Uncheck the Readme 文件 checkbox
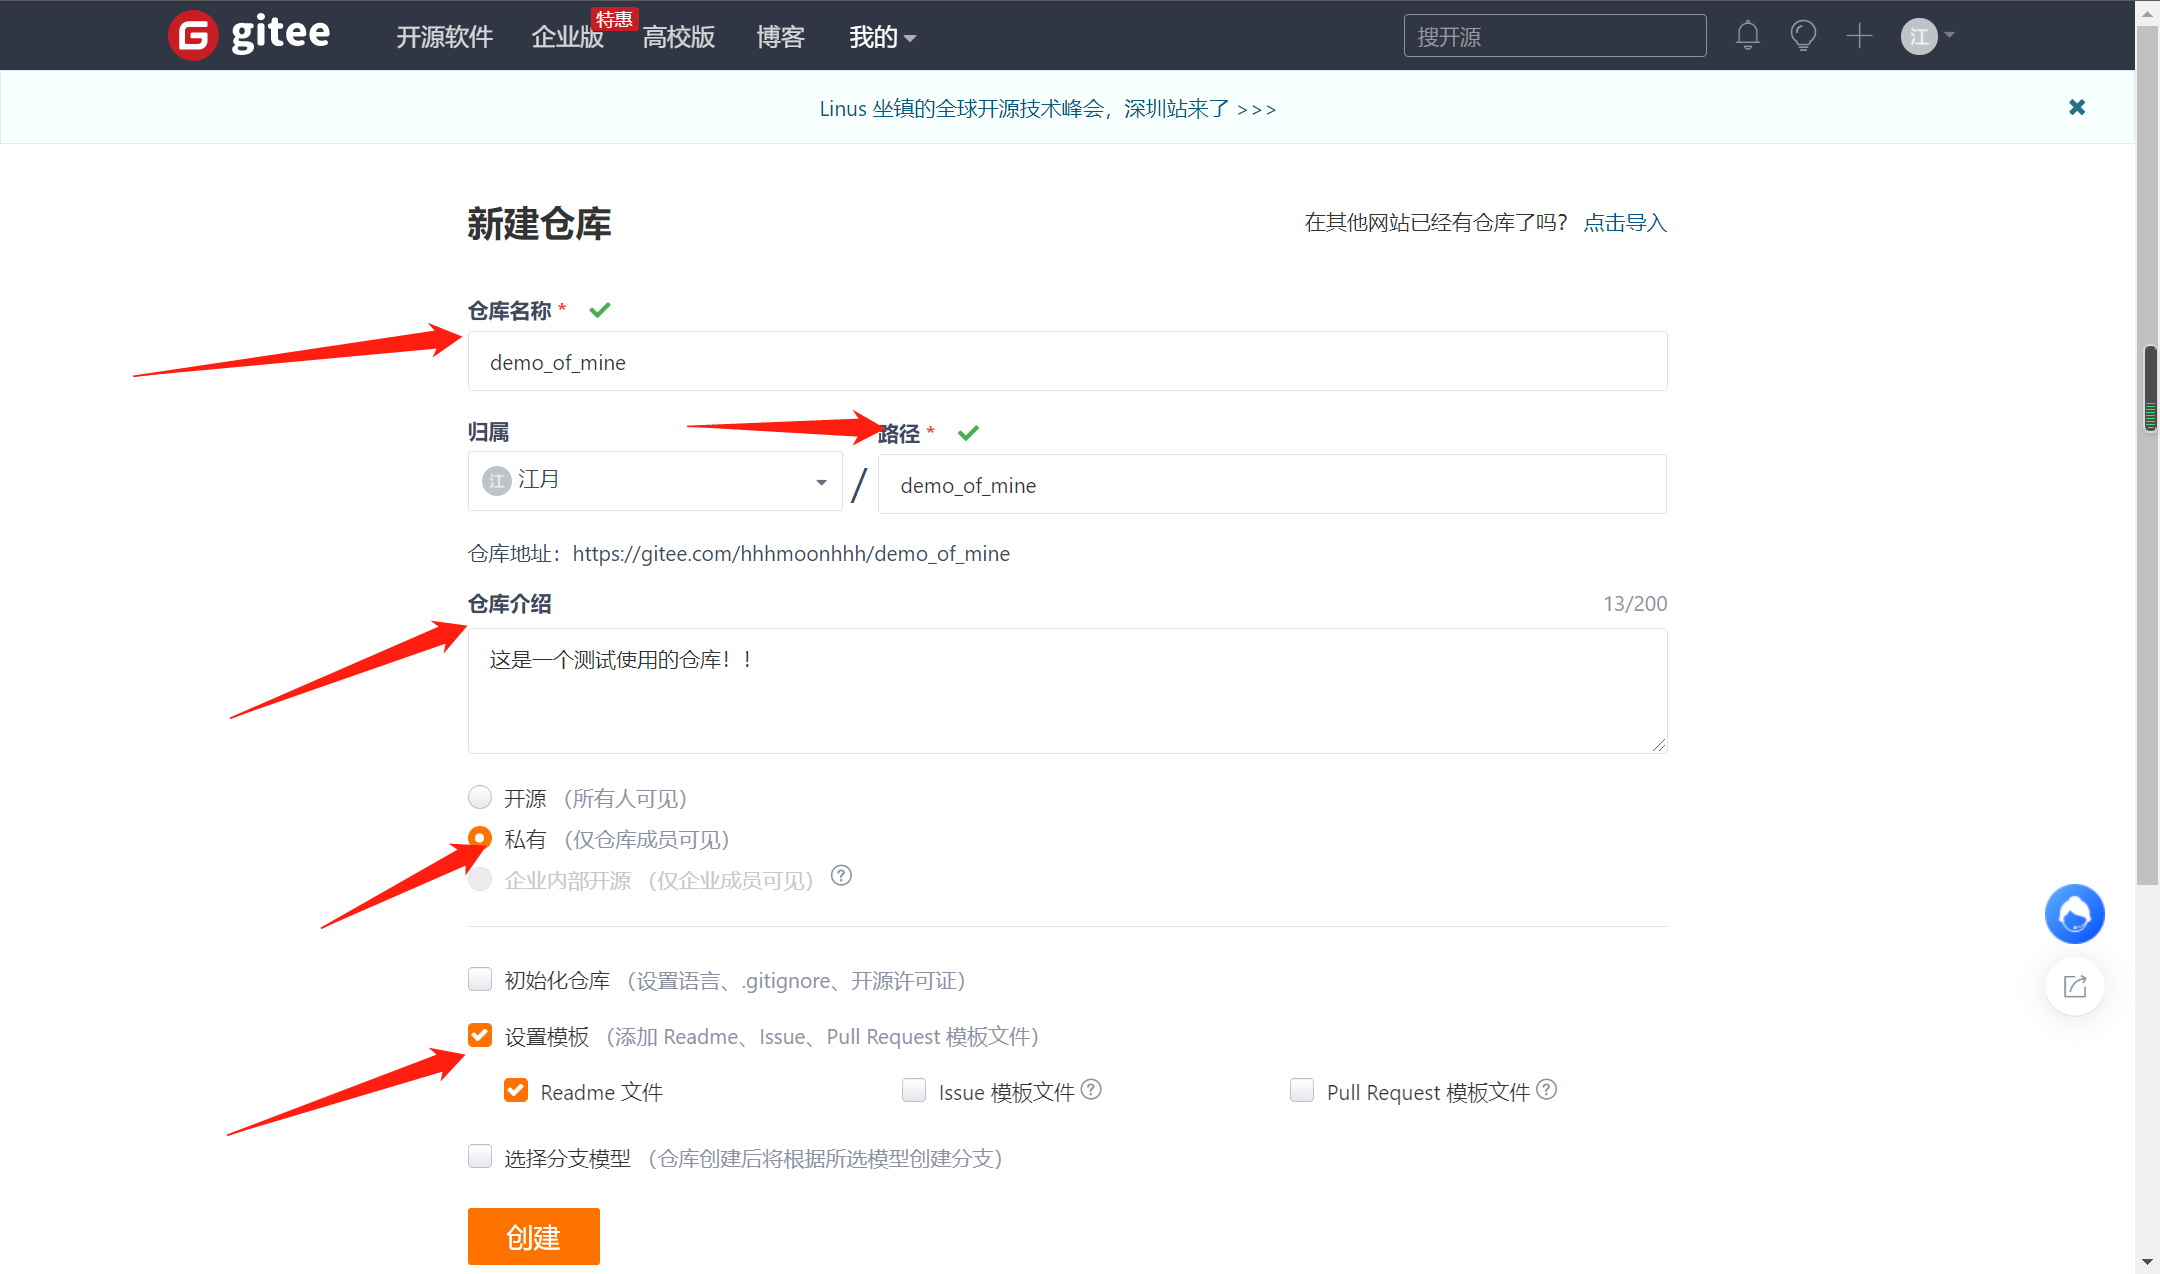Viewport: 2160px width, 1274px height. [515, 1090]
